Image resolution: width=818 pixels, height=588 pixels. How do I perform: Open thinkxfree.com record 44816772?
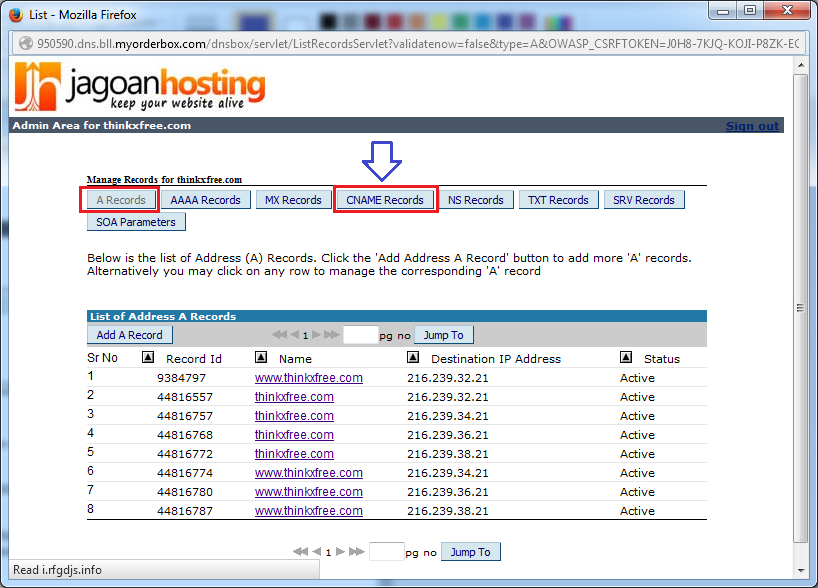tap(294, 454)
